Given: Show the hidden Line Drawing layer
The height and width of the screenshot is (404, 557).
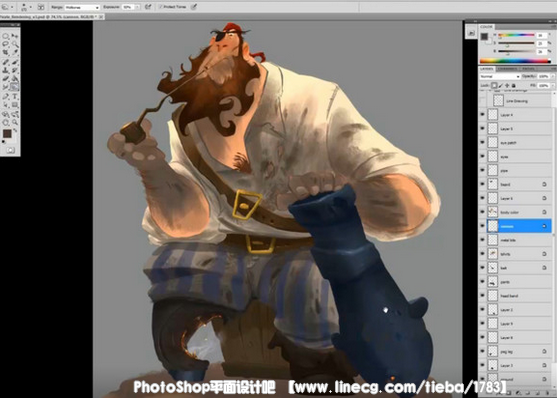Looking at the screenshot, I should (x=482, y=101).
